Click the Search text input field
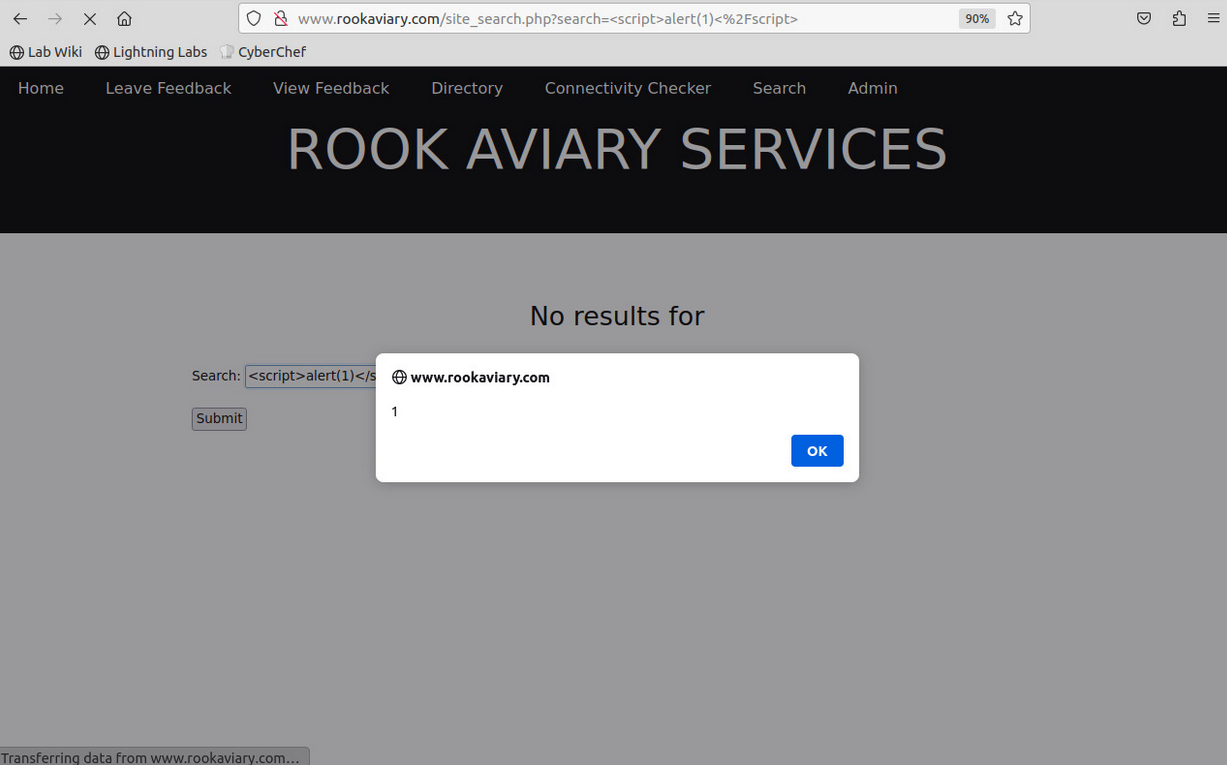Image resolution: width=1227 pixels, height=765 pixels. (310, 376)
